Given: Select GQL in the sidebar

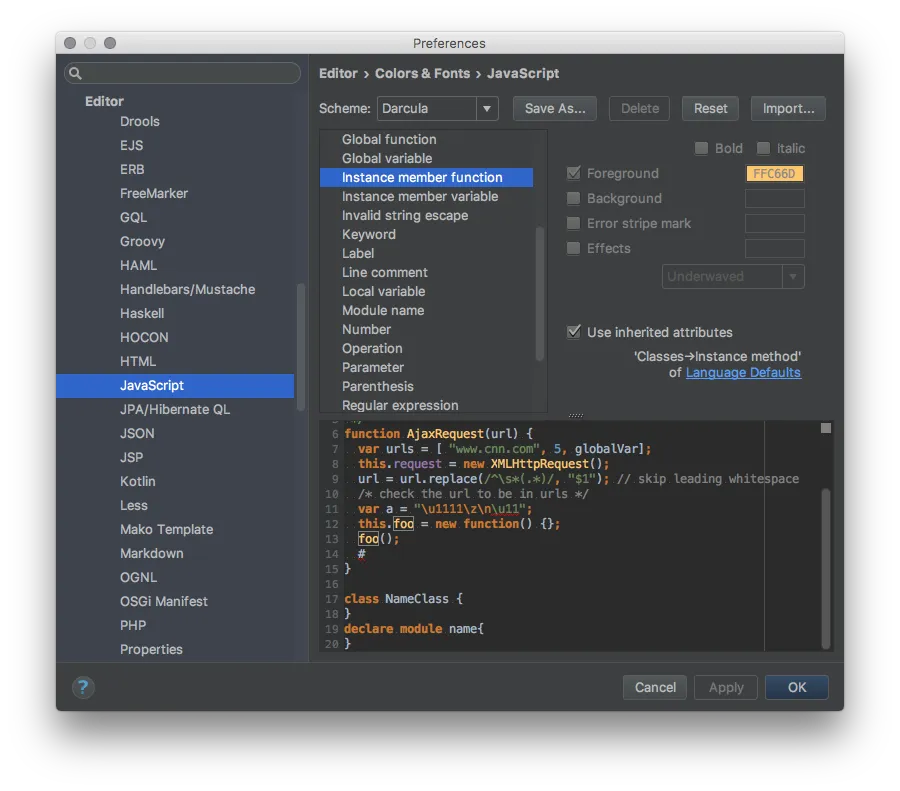Looking at the screenshot, I should (x=133, y=218).
